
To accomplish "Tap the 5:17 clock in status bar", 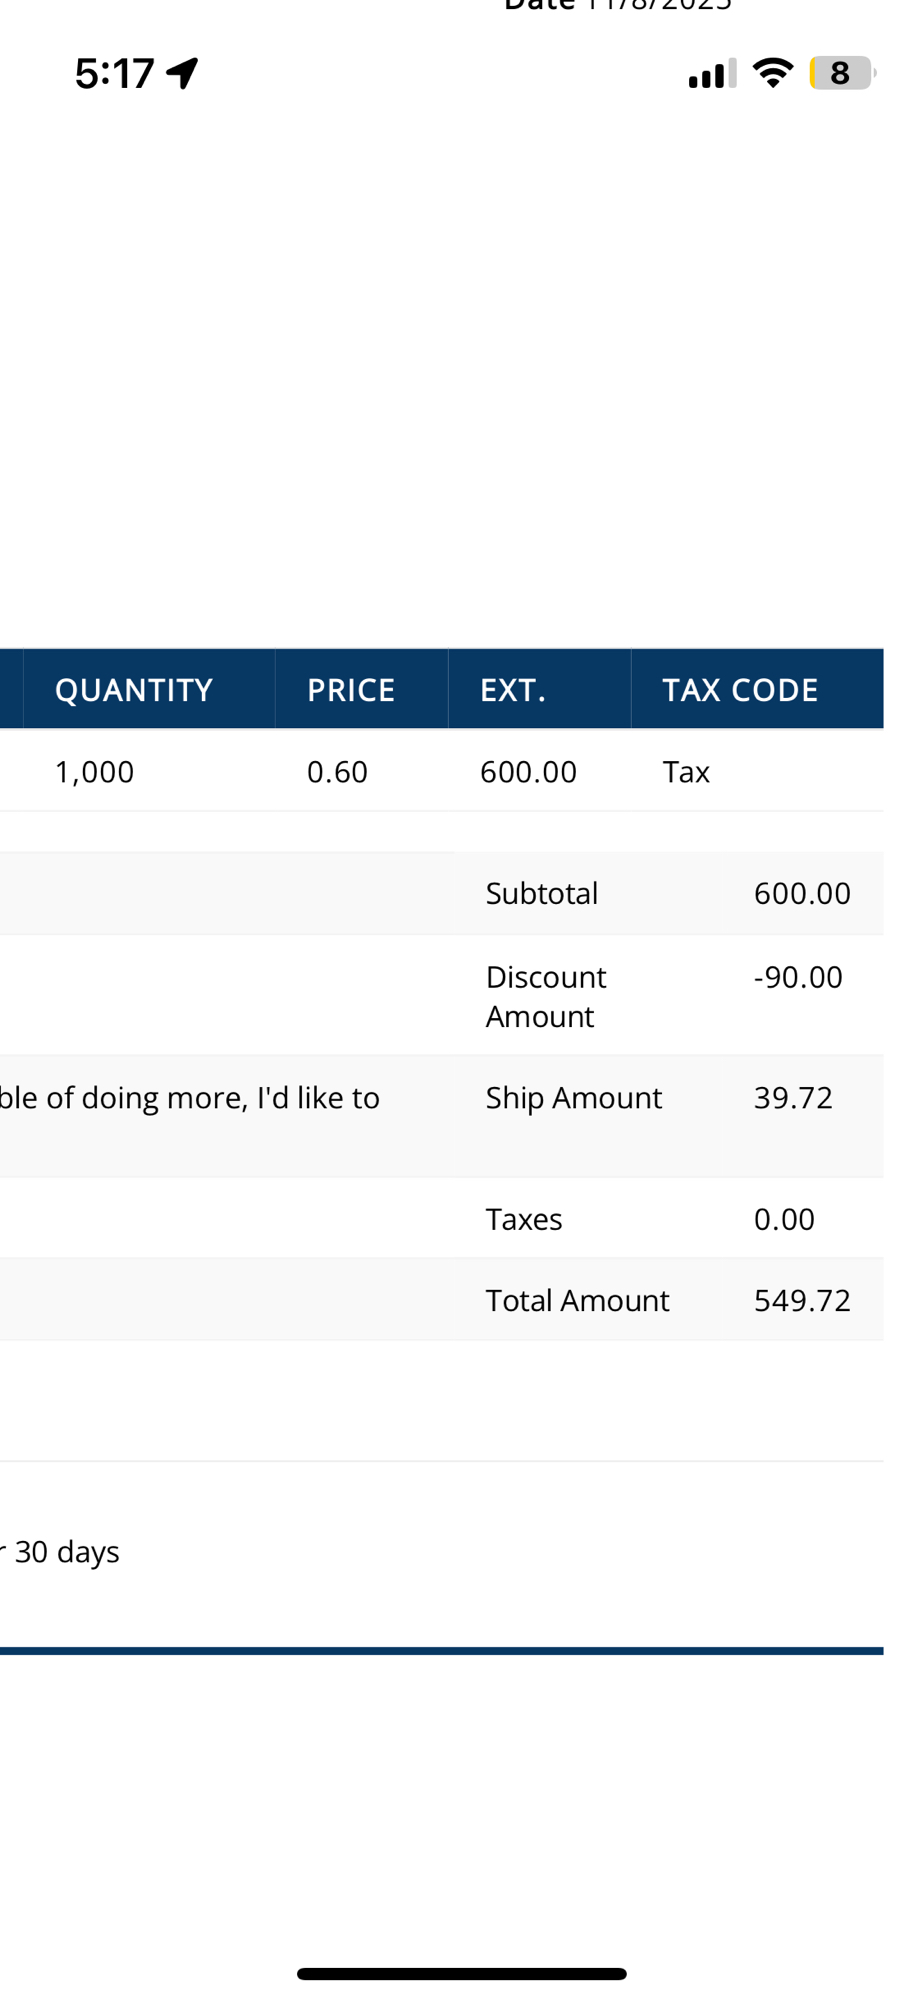I will tap(114, 73).
